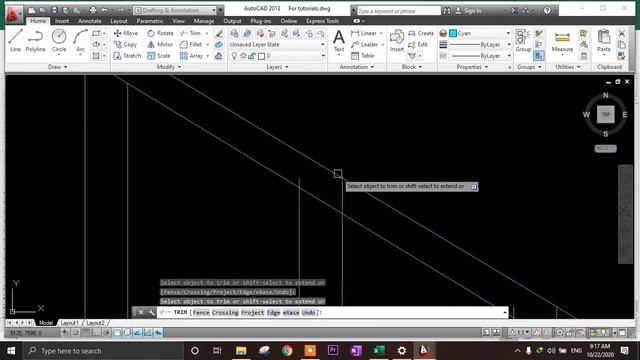The height and width of the screenshot is (360, 640).
Task: Expand the Draw panel
Action: (x=57, y=67)
